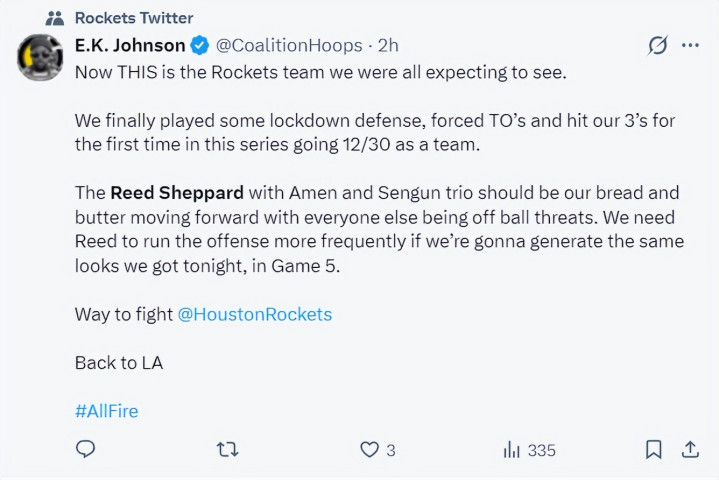Open the Rockets Twitter community link
The height and width of the screenshot is (480, 719).
(x=134, y=18)
